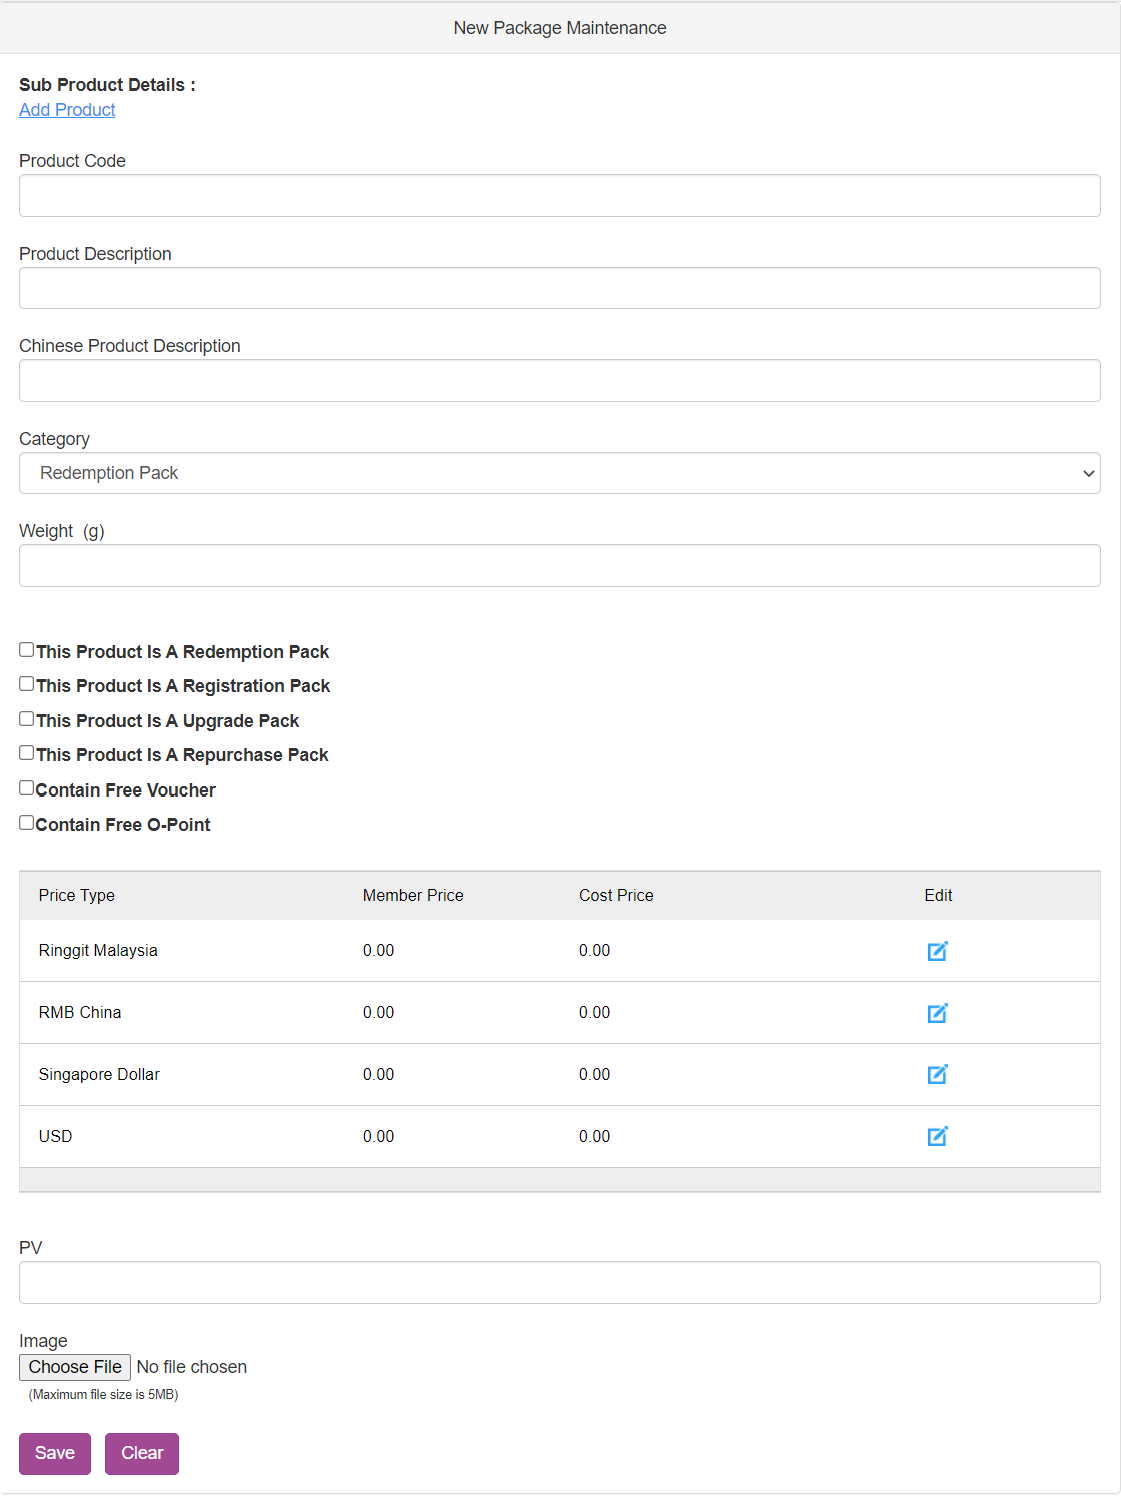Follow the Add Product link
This screenshot has height=1506, width=1121.
point(67,110)
